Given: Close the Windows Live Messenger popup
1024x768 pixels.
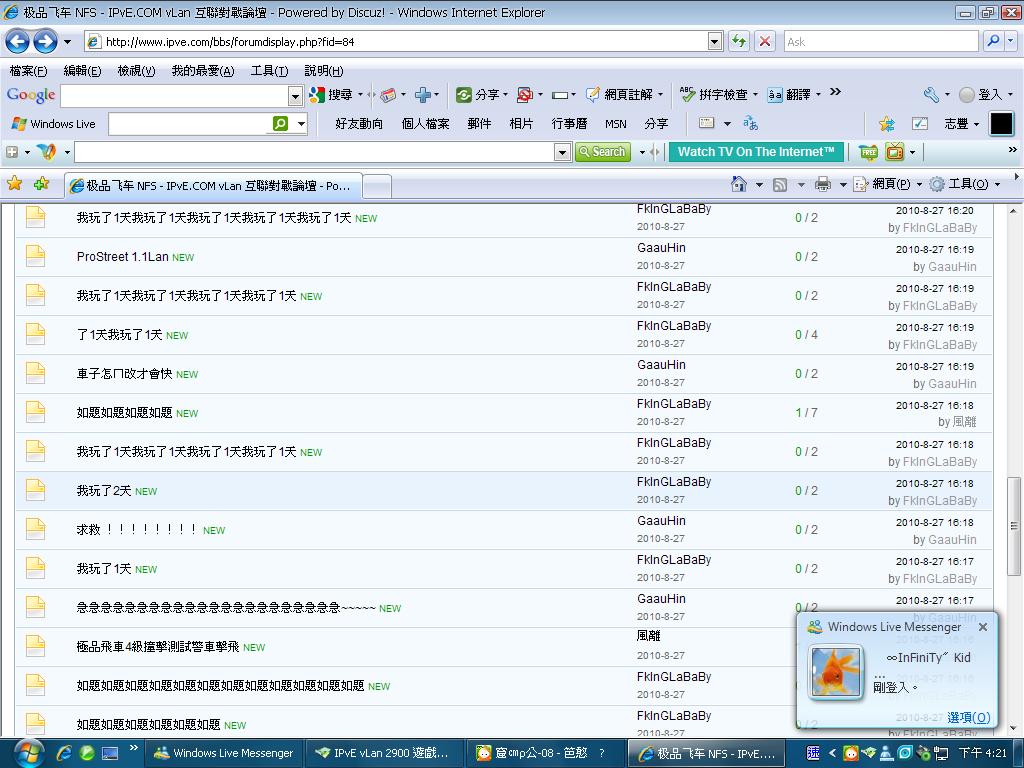Looking at the screenshot, I should tap(982, 627).
